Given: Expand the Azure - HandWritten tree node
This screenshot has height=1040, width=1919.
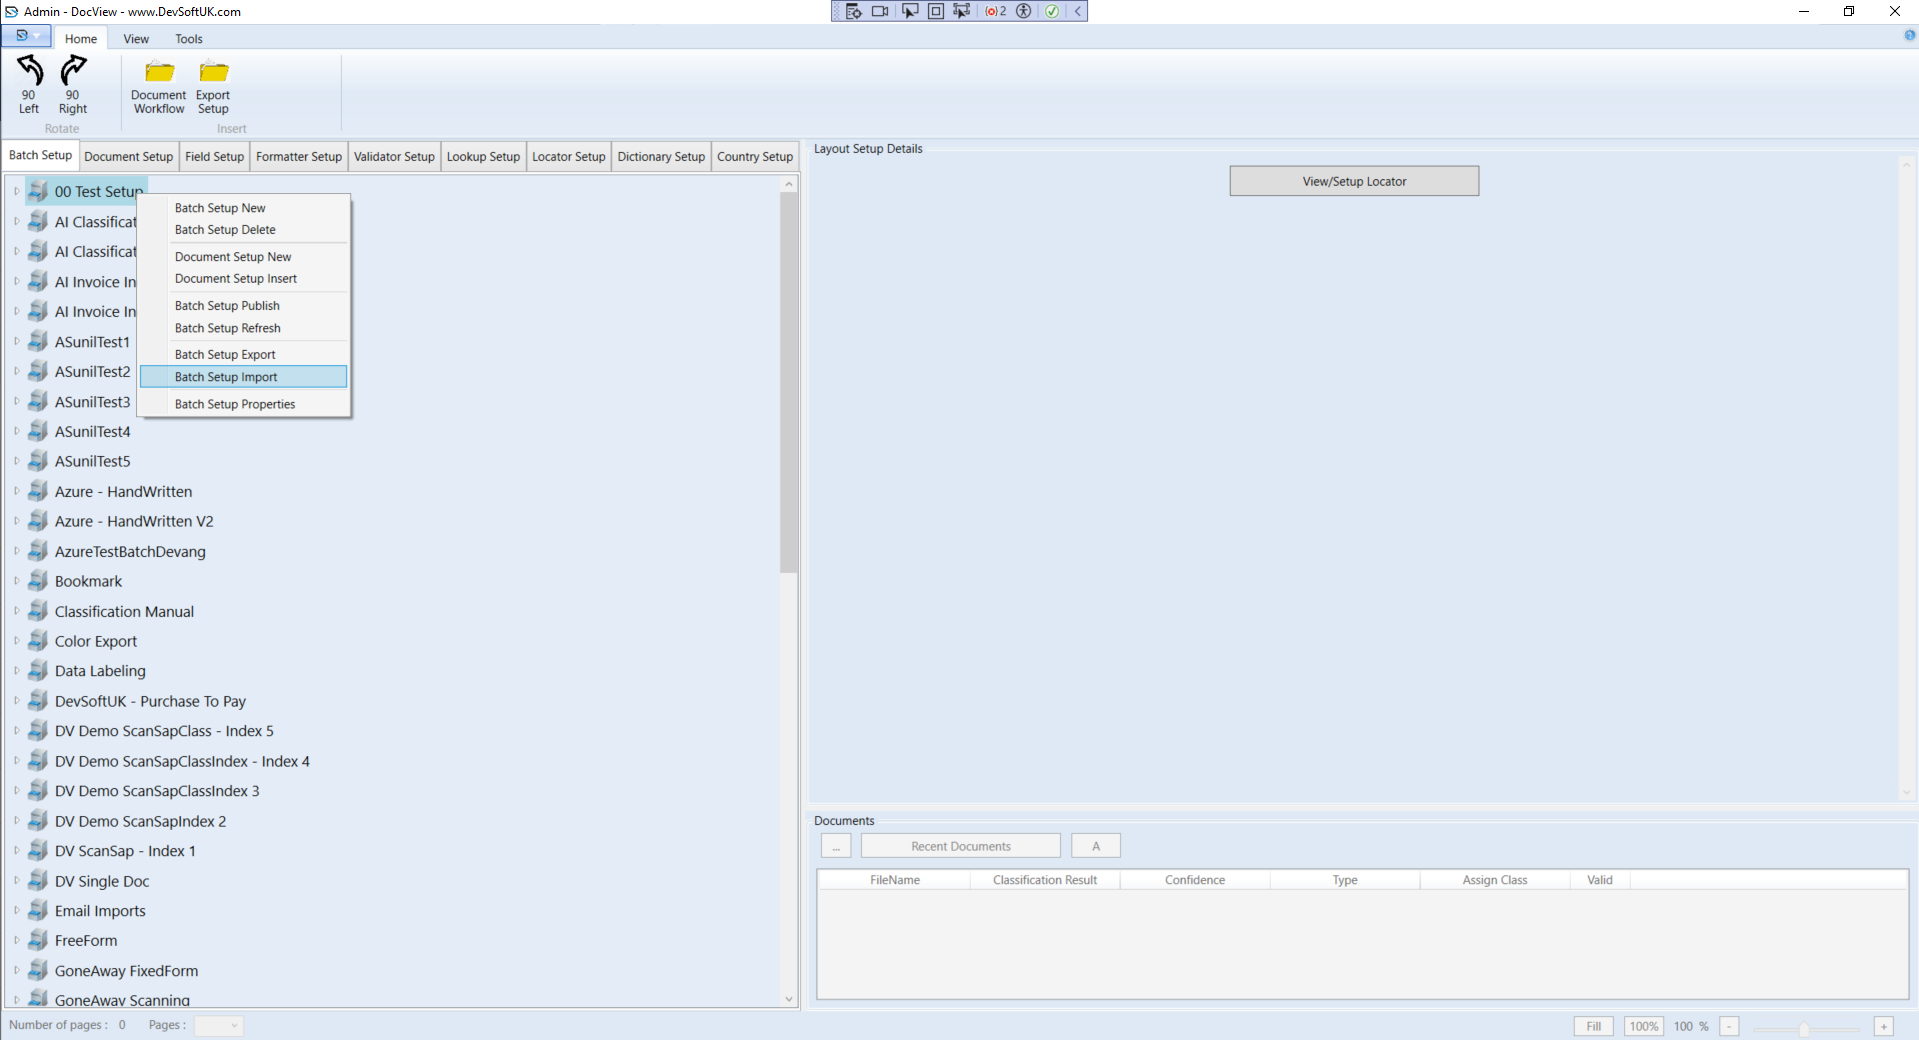Looking at the screenshot, I should 16,491.
